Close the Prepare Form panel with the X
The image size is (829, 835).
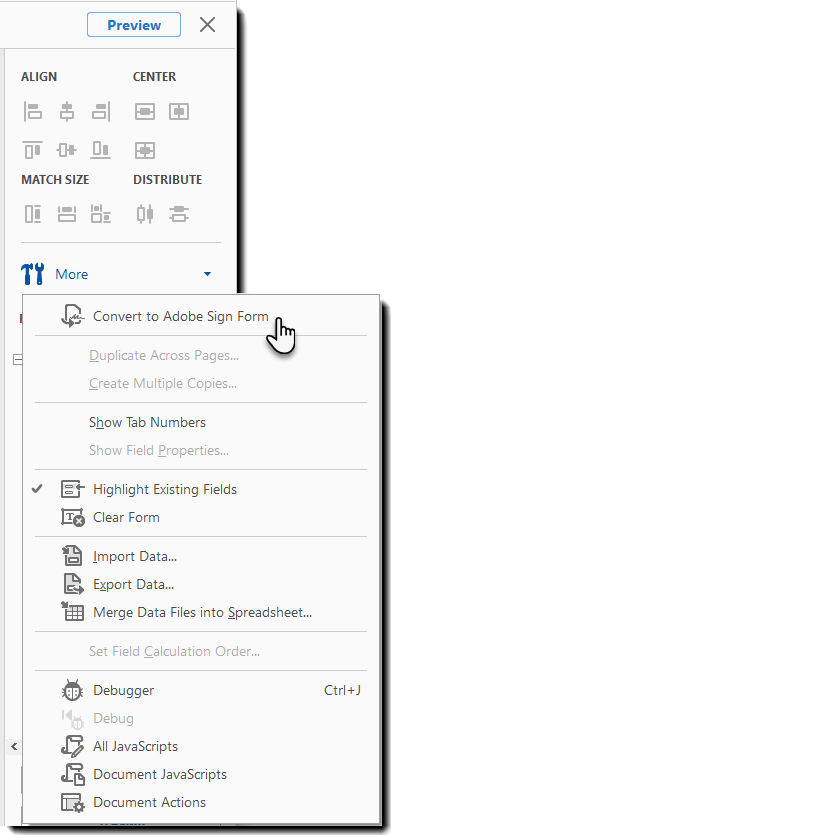click(207, 24)
